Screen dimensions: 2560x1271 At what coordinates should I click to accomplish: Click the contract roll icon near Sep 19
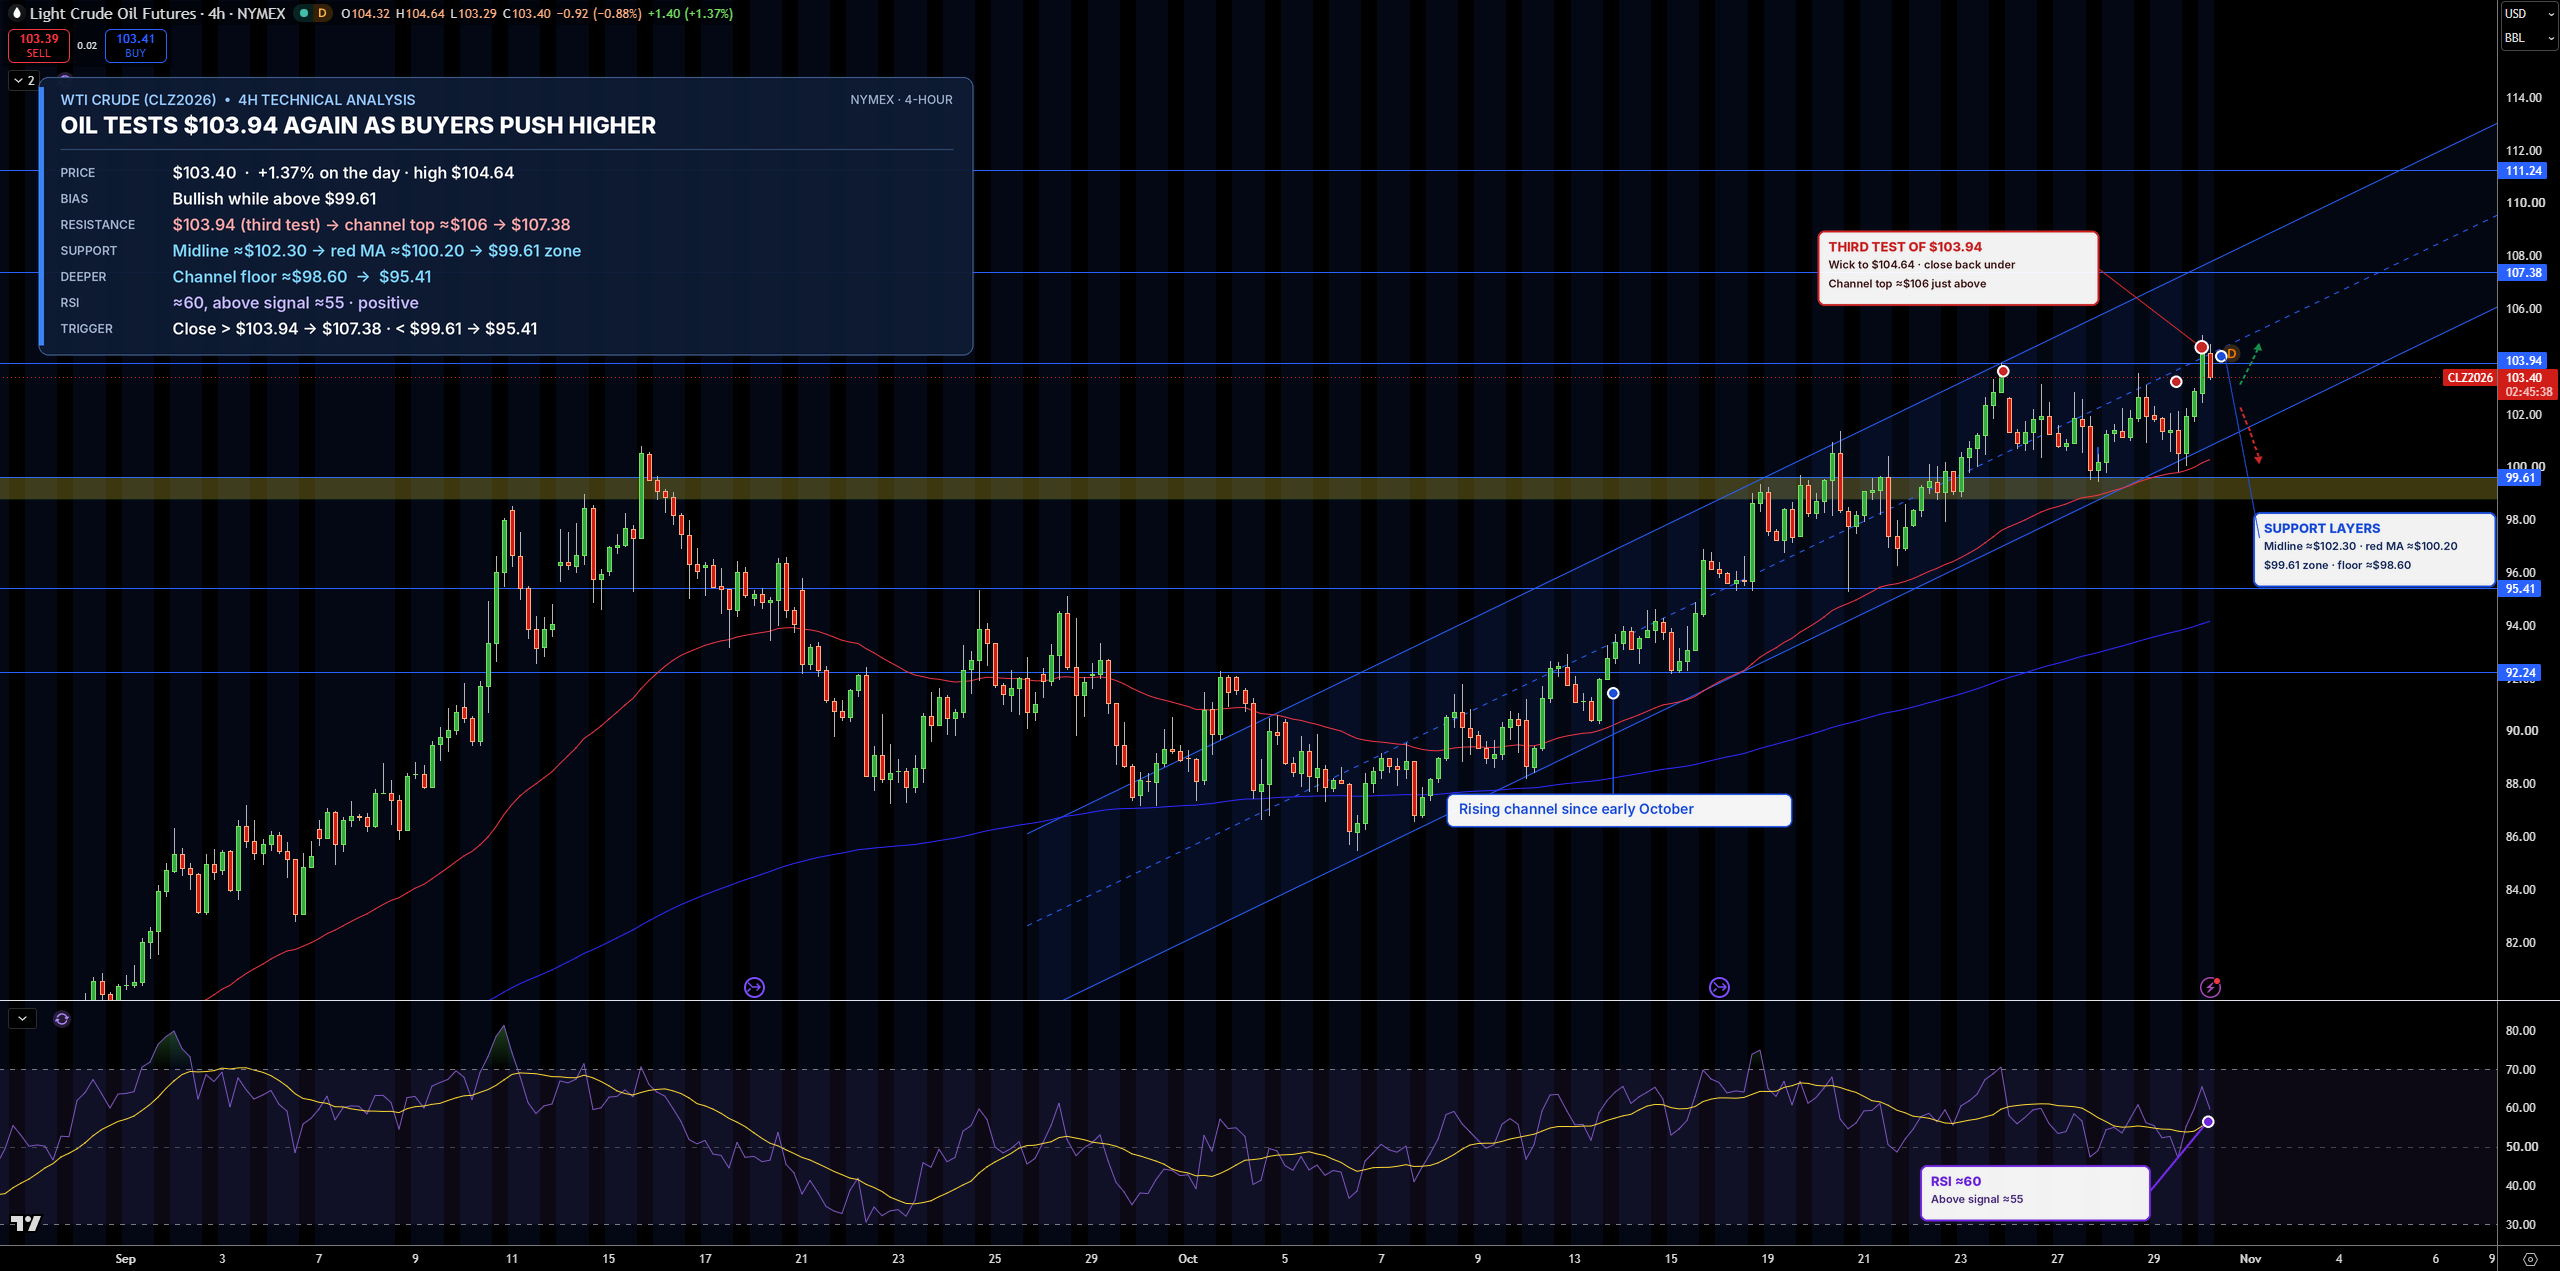[x=754, y=987]
